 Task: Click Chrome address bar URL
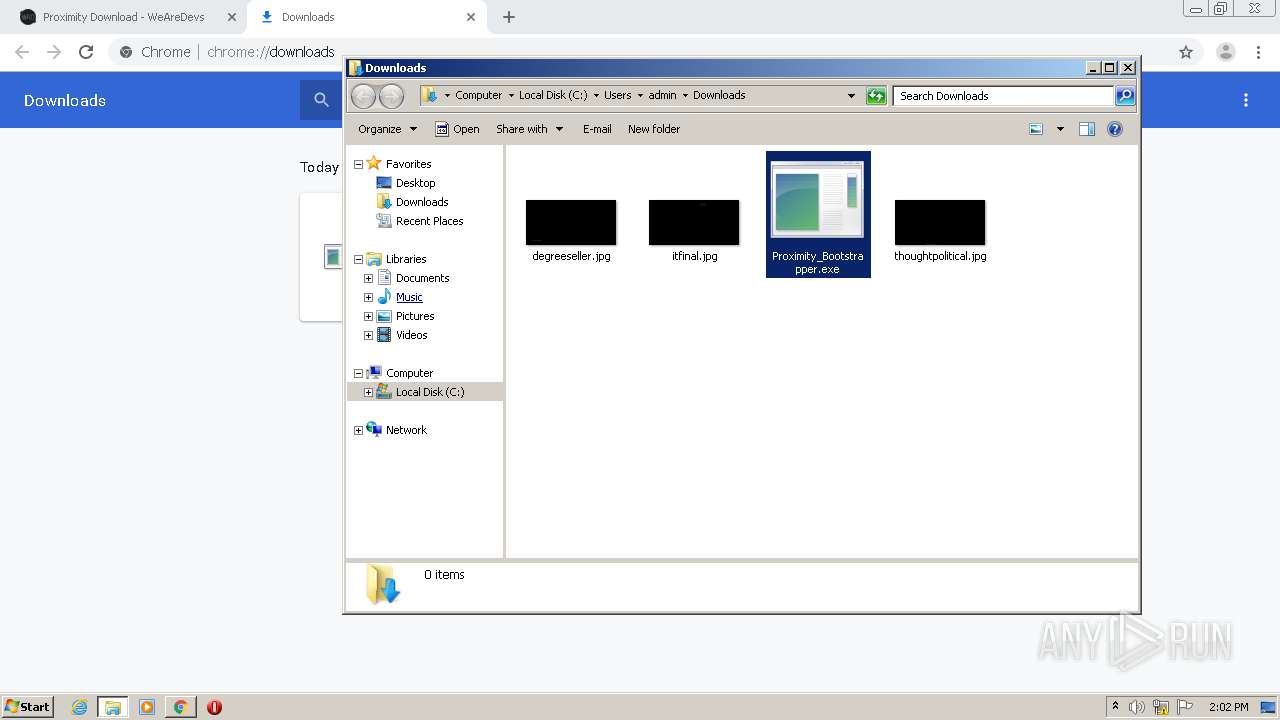coord(271,52)
